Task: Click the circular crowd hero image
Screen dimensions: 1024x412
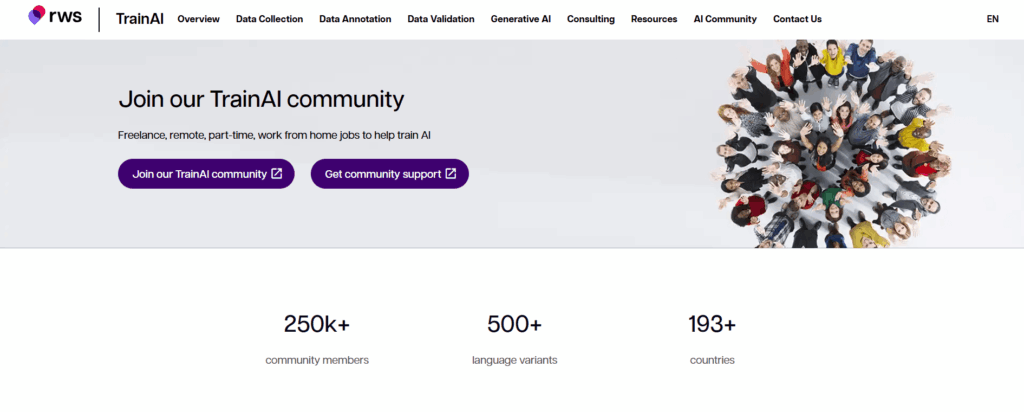Action: [832, 143]
